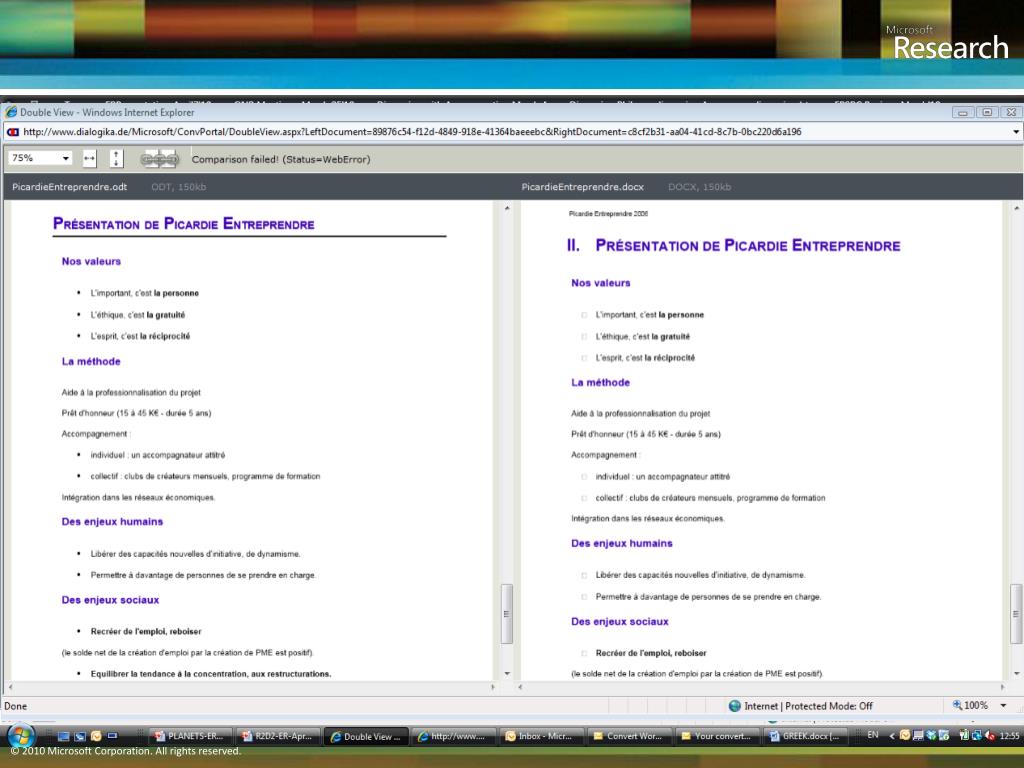This screenshot has width=1024, height=768.
Task: Click Des enjeux sociaux heading in right document
Action: [620, 622]
